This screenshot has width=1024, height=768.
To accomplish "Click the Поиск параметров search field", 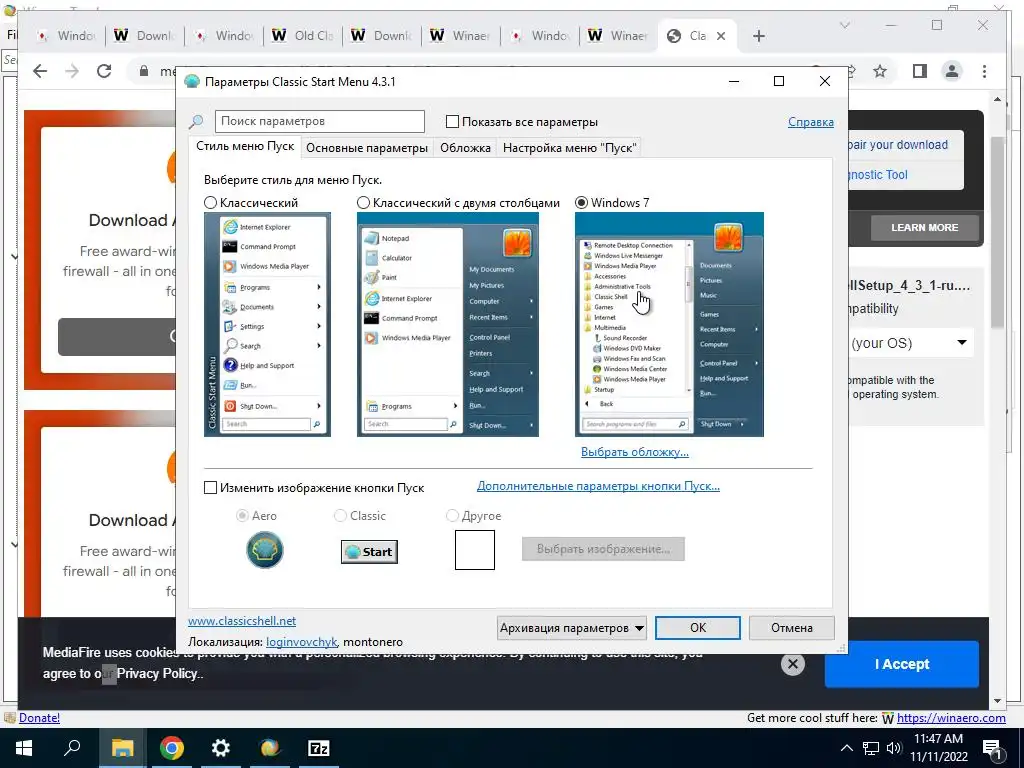I will [320, 121].
